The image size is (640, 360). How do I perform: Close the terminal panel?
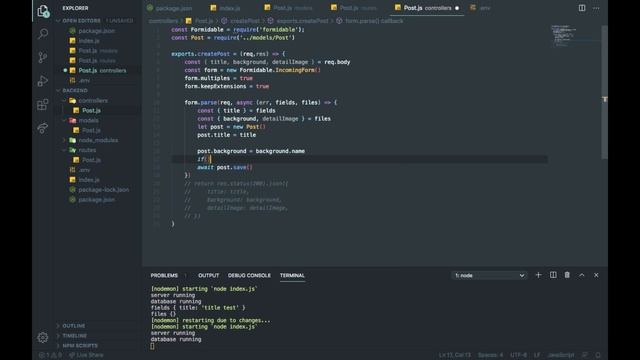[596, 275]
